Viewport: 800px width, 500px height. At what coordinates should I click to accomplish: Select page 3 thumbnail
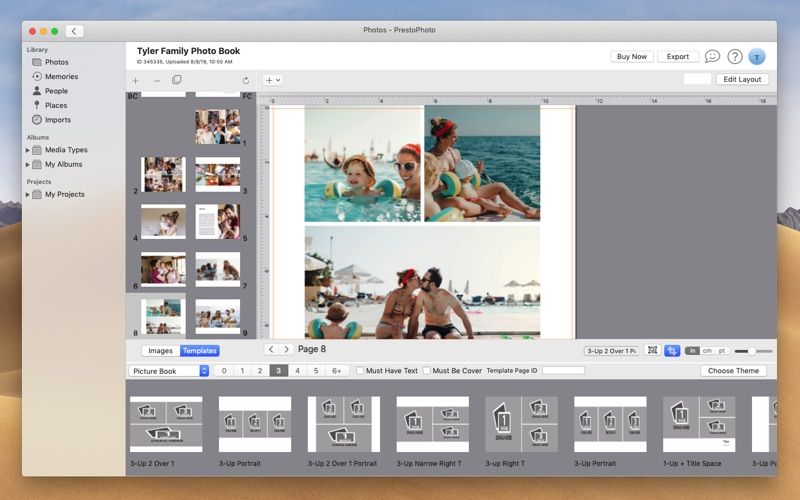(x=218, y=174)
